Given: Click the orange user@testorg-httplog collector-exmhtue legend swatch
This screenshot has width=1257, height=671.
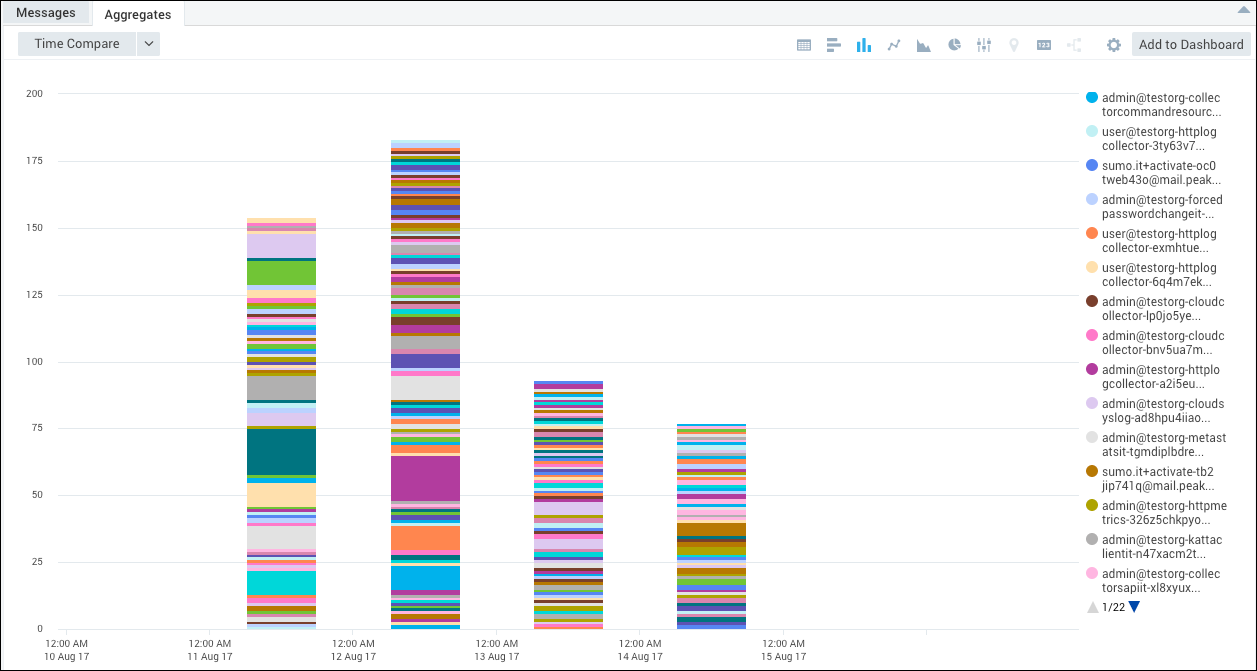Looking at the screenshot, I should click(x=1092, y=234).
